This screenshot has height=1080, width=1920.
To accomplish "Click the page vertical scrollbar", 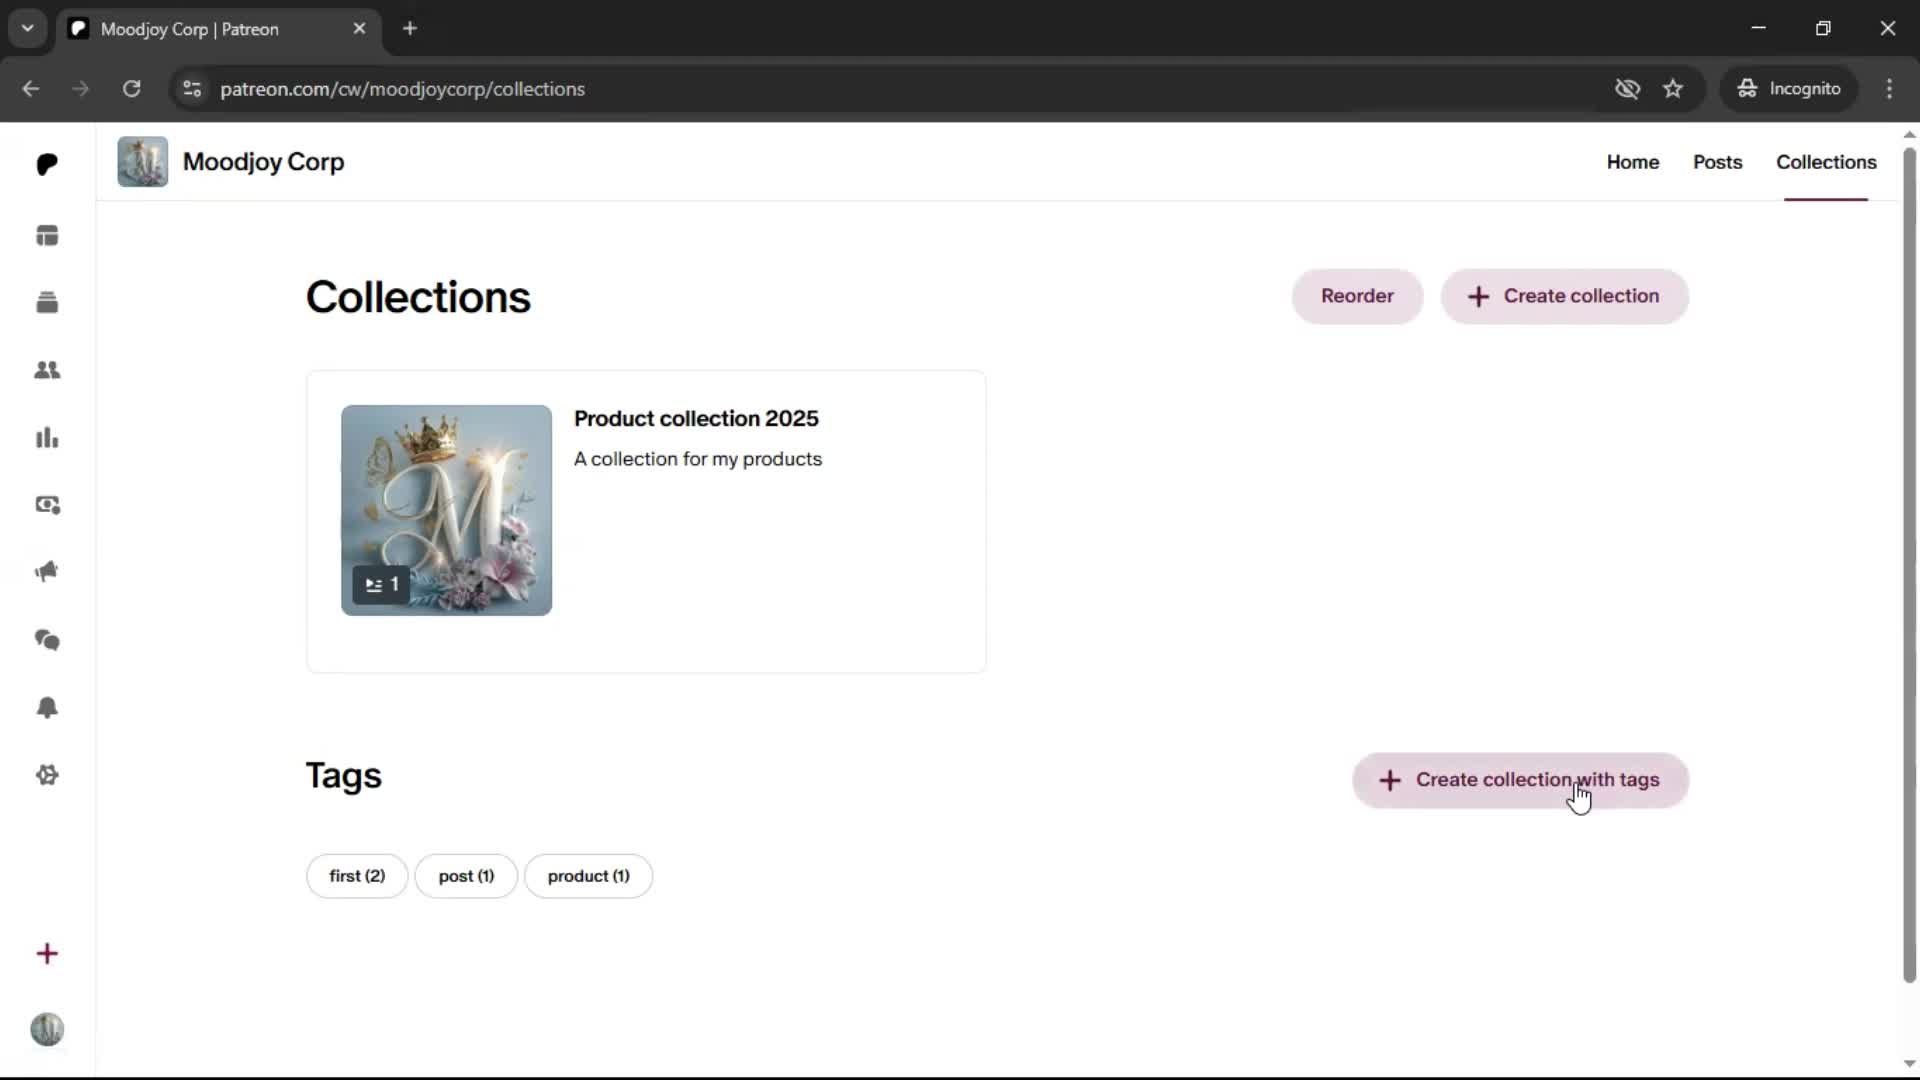I will point(1909,565).
